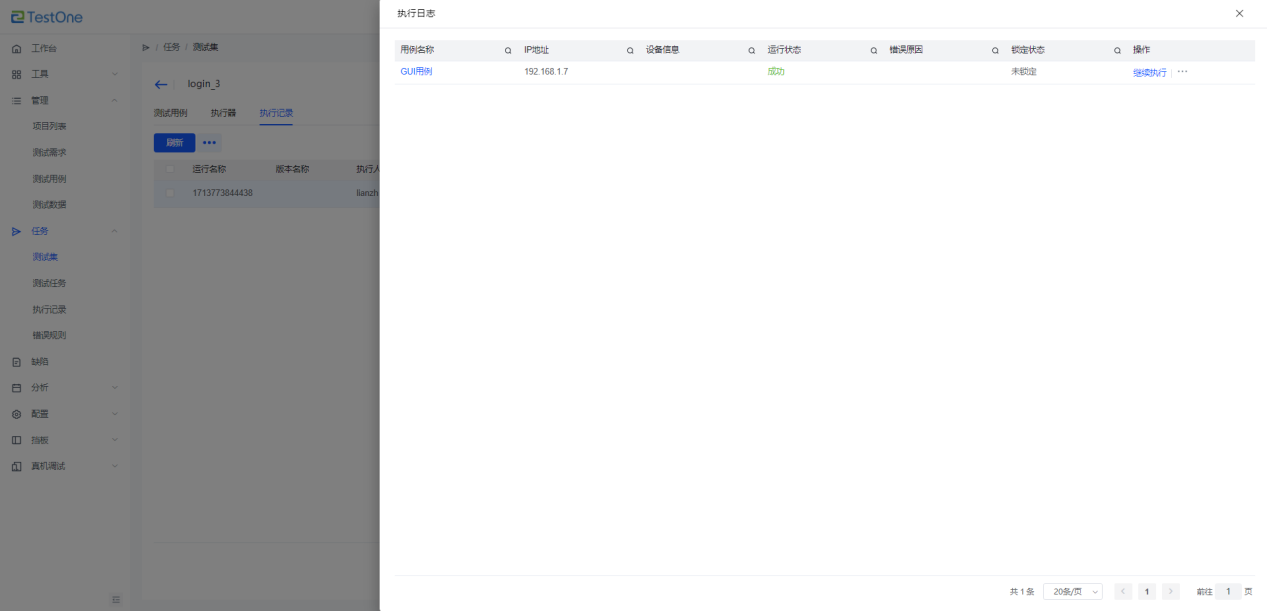Click the 运行状态 column filter icon
The width and height of the screenshot is (1267, 611).
[874, 50]
